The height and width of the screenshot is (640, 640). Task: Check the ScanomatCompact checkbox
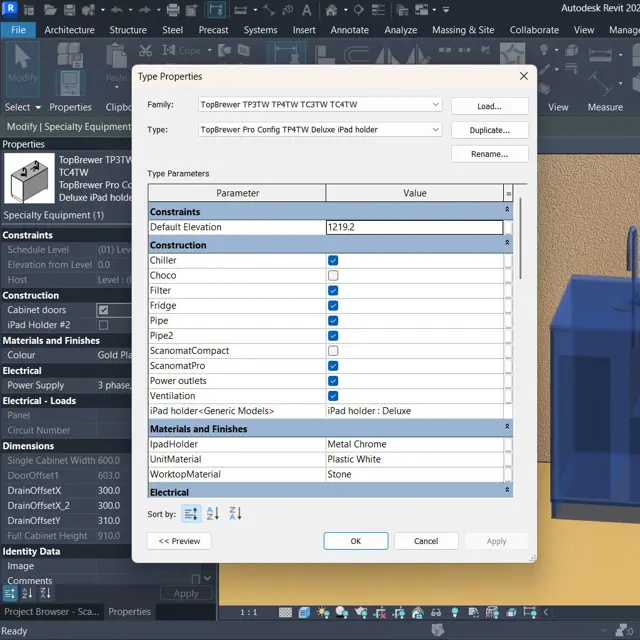[x=333, y=351]
